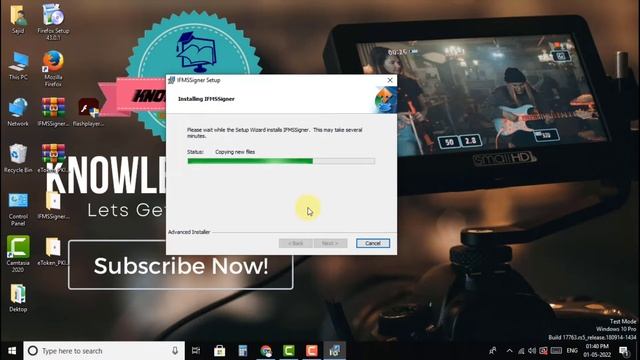Open the Mozilla Firefox shortcut

coord(53,68)
